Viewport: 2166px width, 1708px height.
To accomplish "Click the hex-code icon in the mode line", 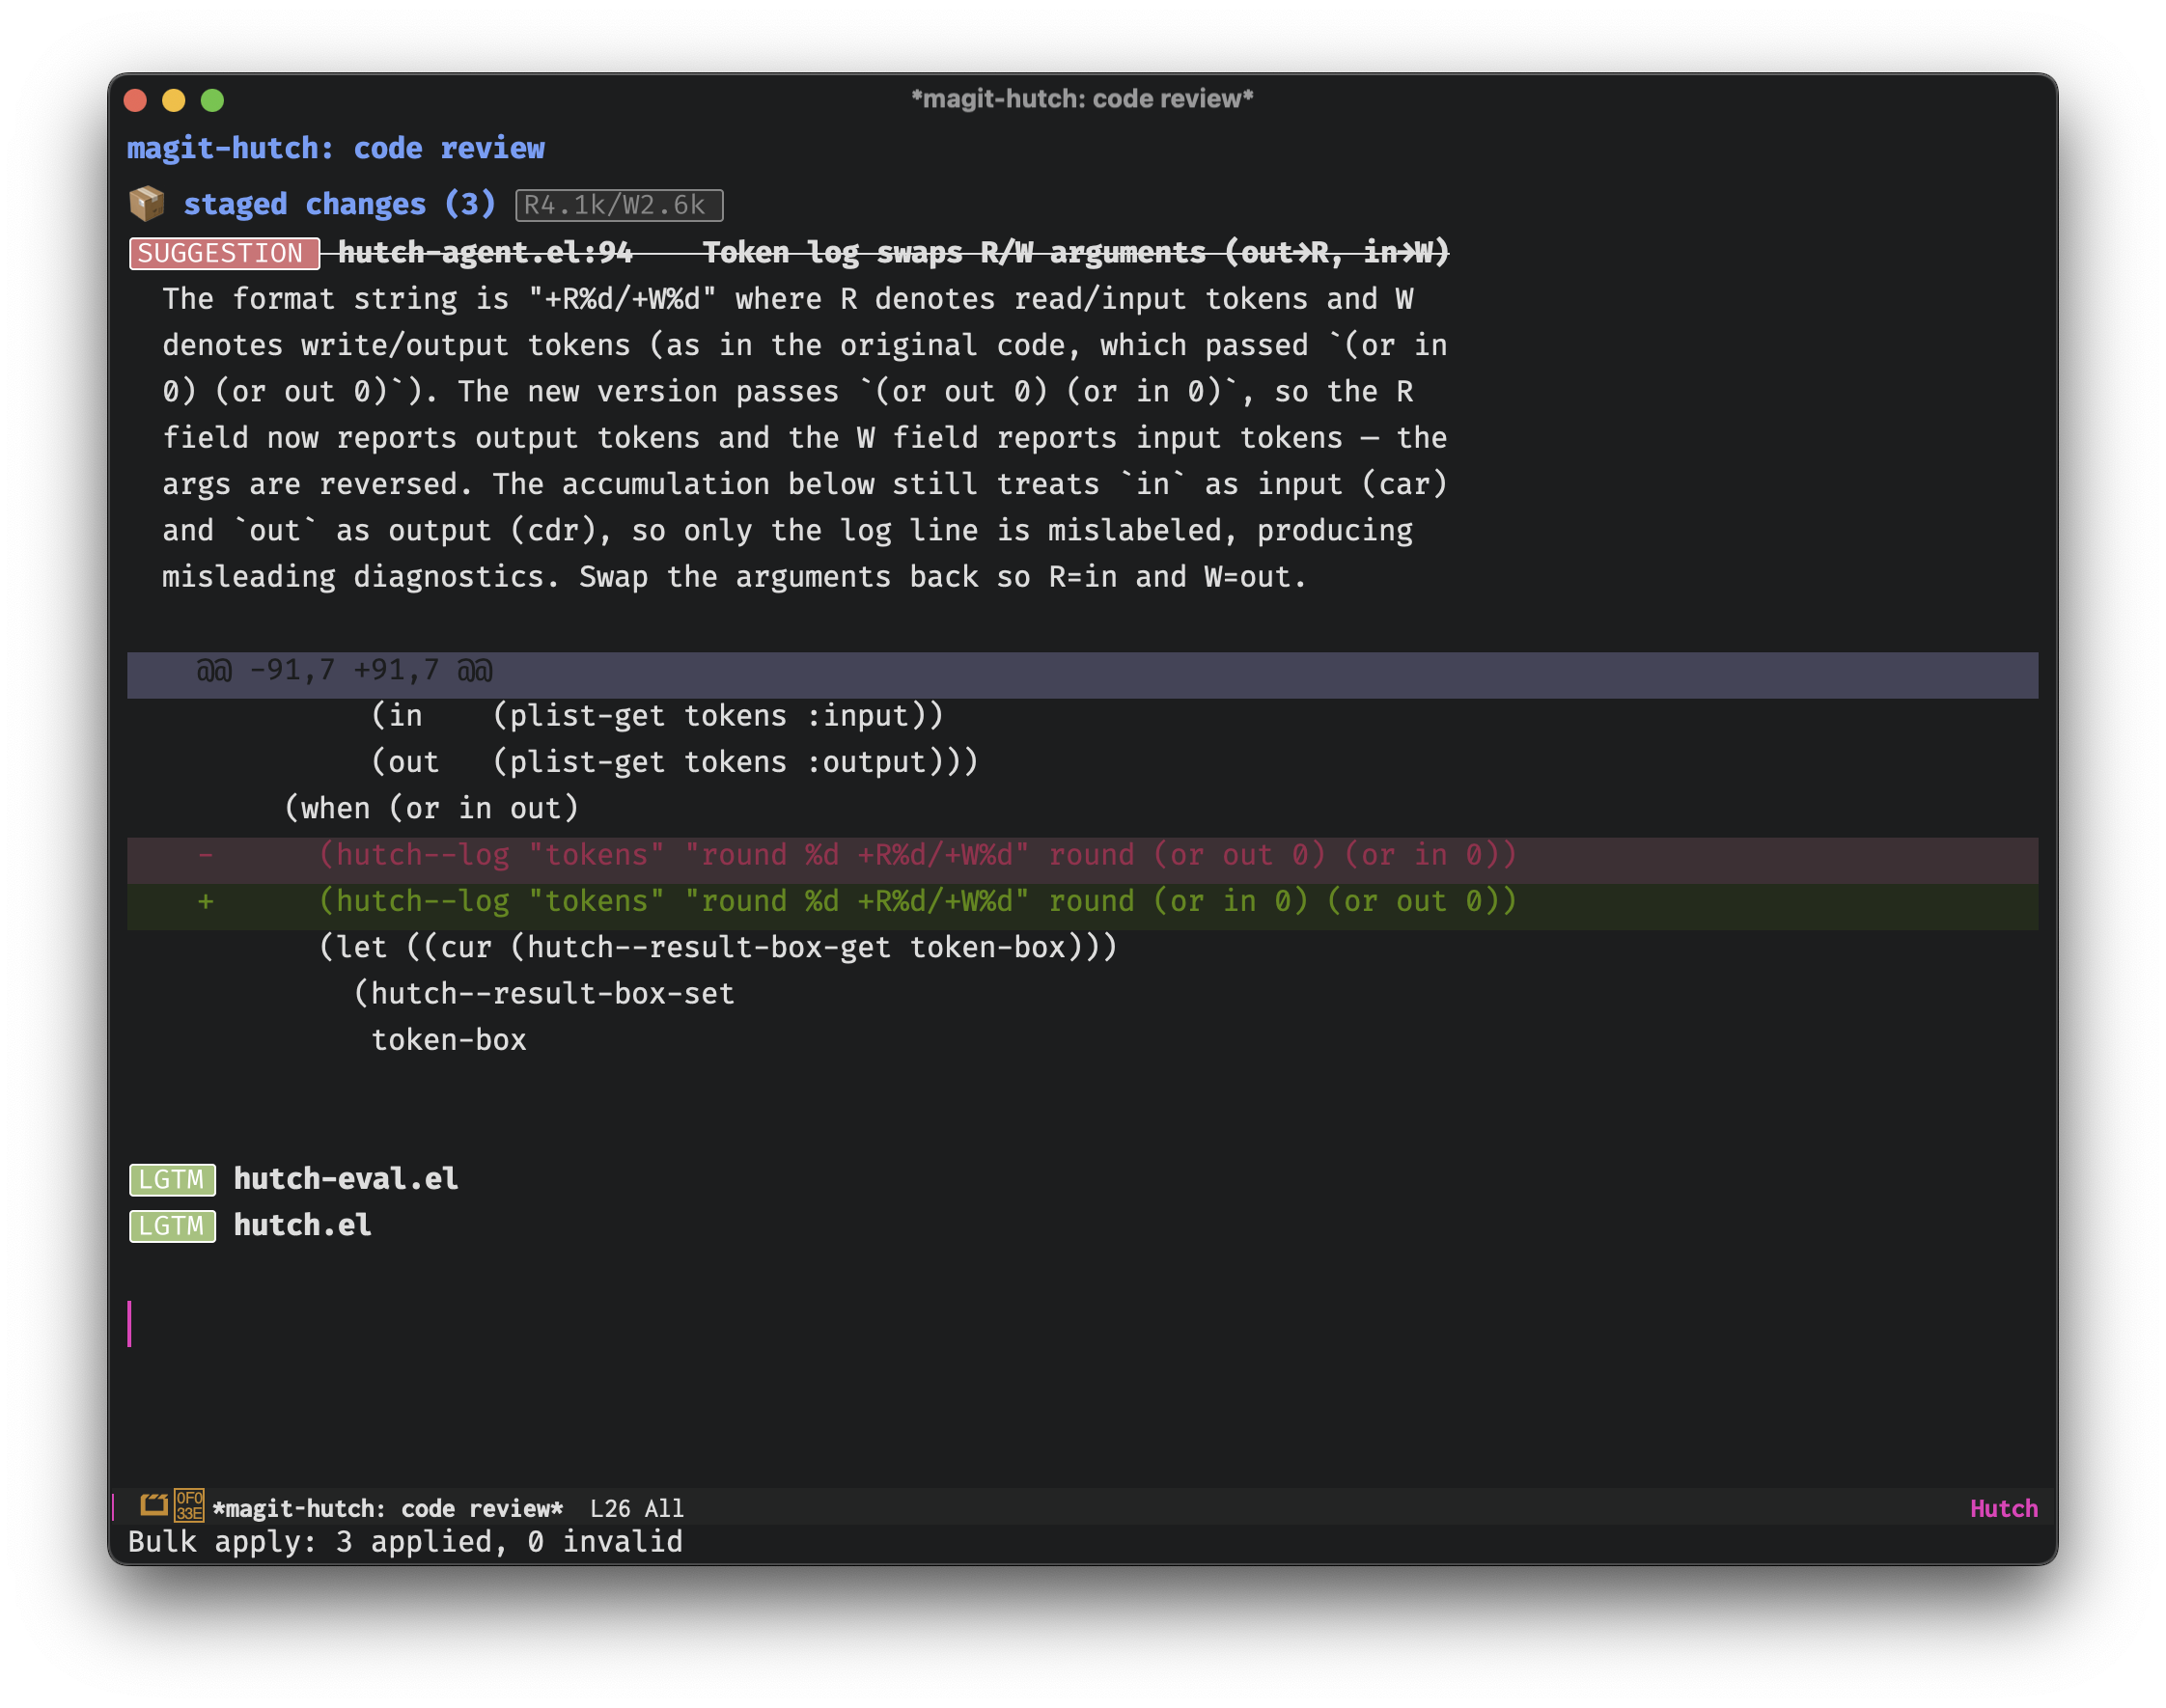I will coord(189,1506).
